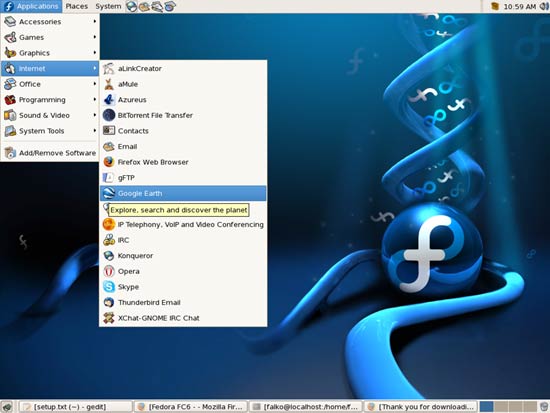Open Thunderbird Email
The image size is (550, 413).
tap(183, 302)
